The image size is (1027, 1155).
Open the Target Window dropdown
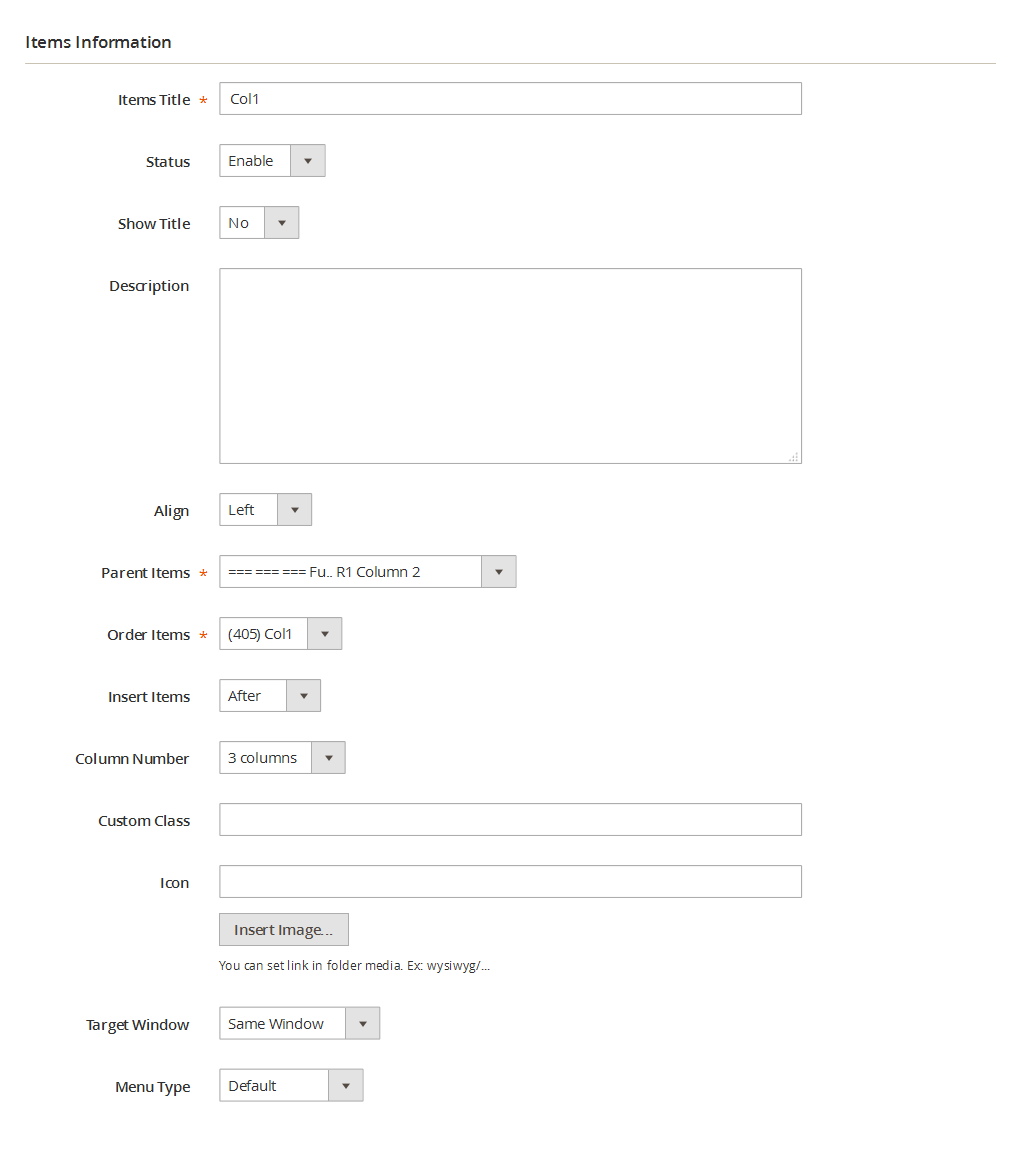pyautogui.click(x=299, y=1023)
